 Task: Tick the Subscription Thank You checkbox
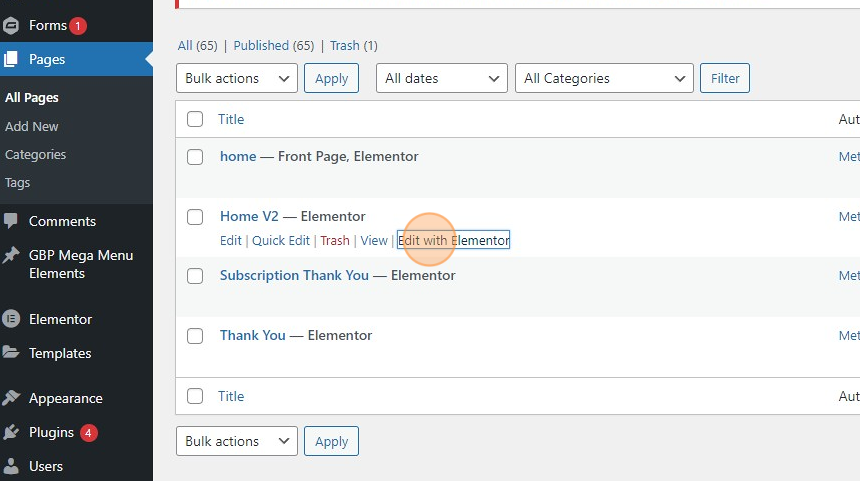195,276
